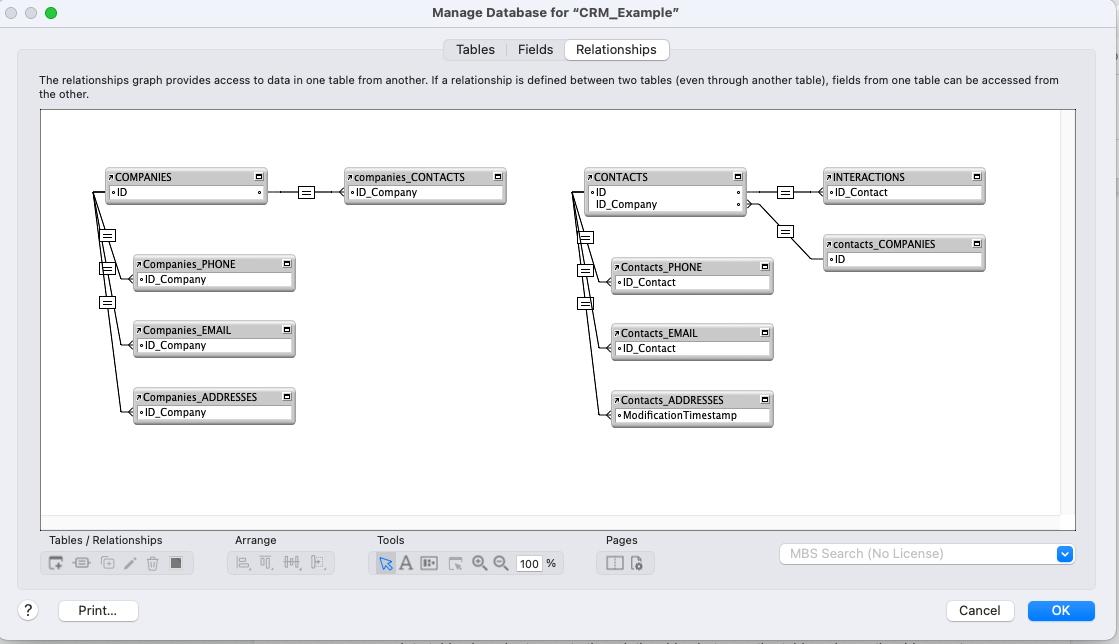Click the Print button
This screenshot has width=1119, height=644.
click(x=97, y=610)
